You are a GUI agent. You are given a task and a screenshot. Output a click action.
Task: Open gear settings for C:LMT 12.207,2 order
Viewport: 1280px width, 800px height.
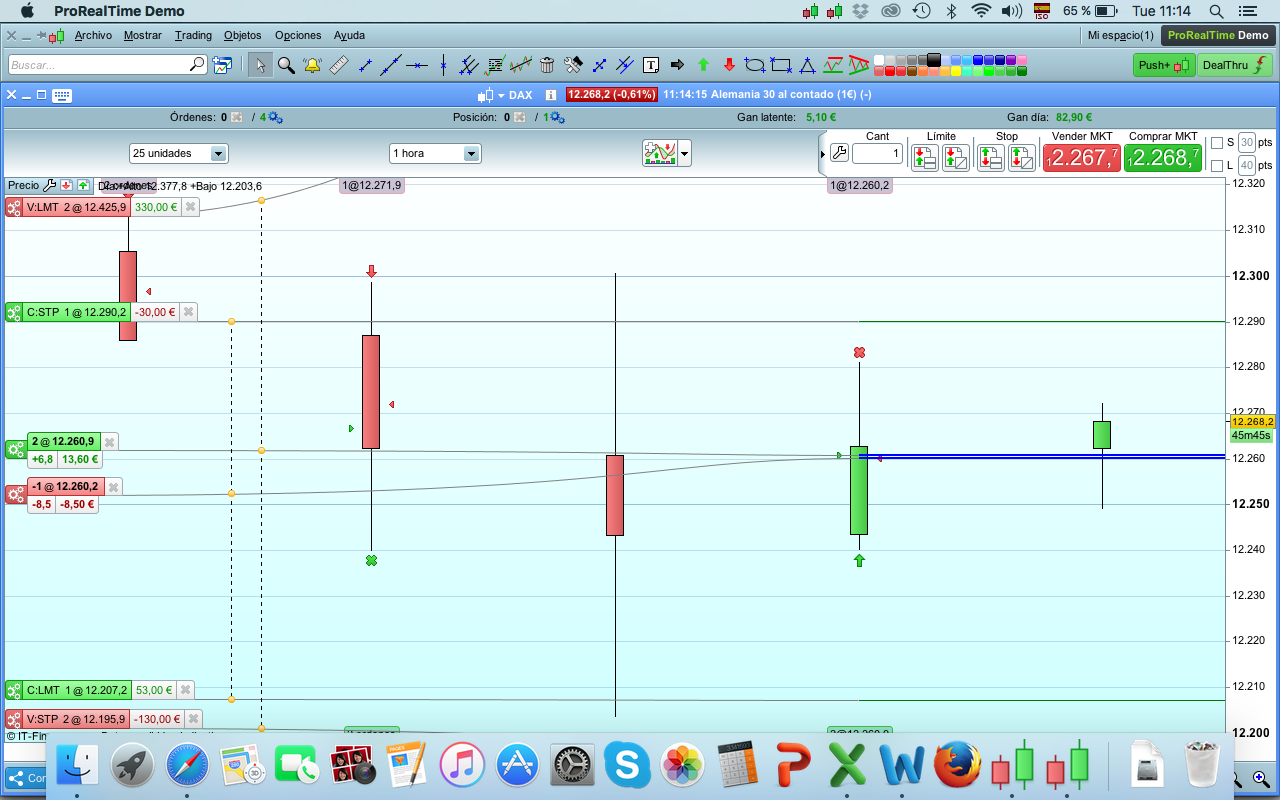point(14,690)
